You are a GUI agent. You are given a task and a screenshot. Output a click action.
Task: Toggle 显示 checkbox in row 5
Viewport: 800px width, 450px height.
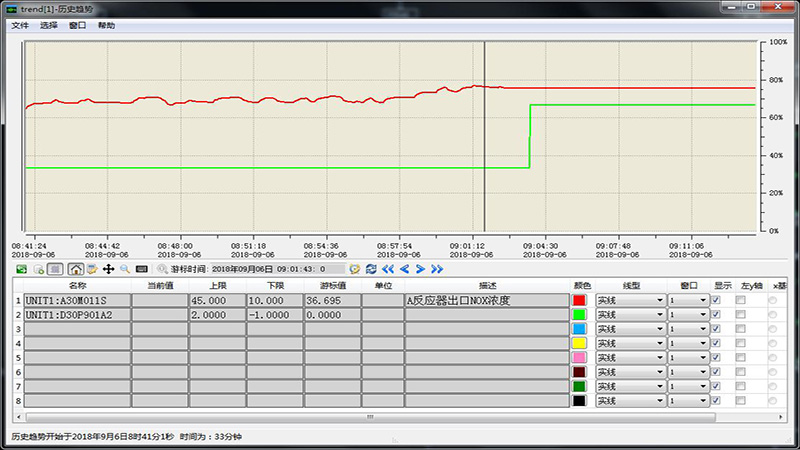tap(716, 357)
